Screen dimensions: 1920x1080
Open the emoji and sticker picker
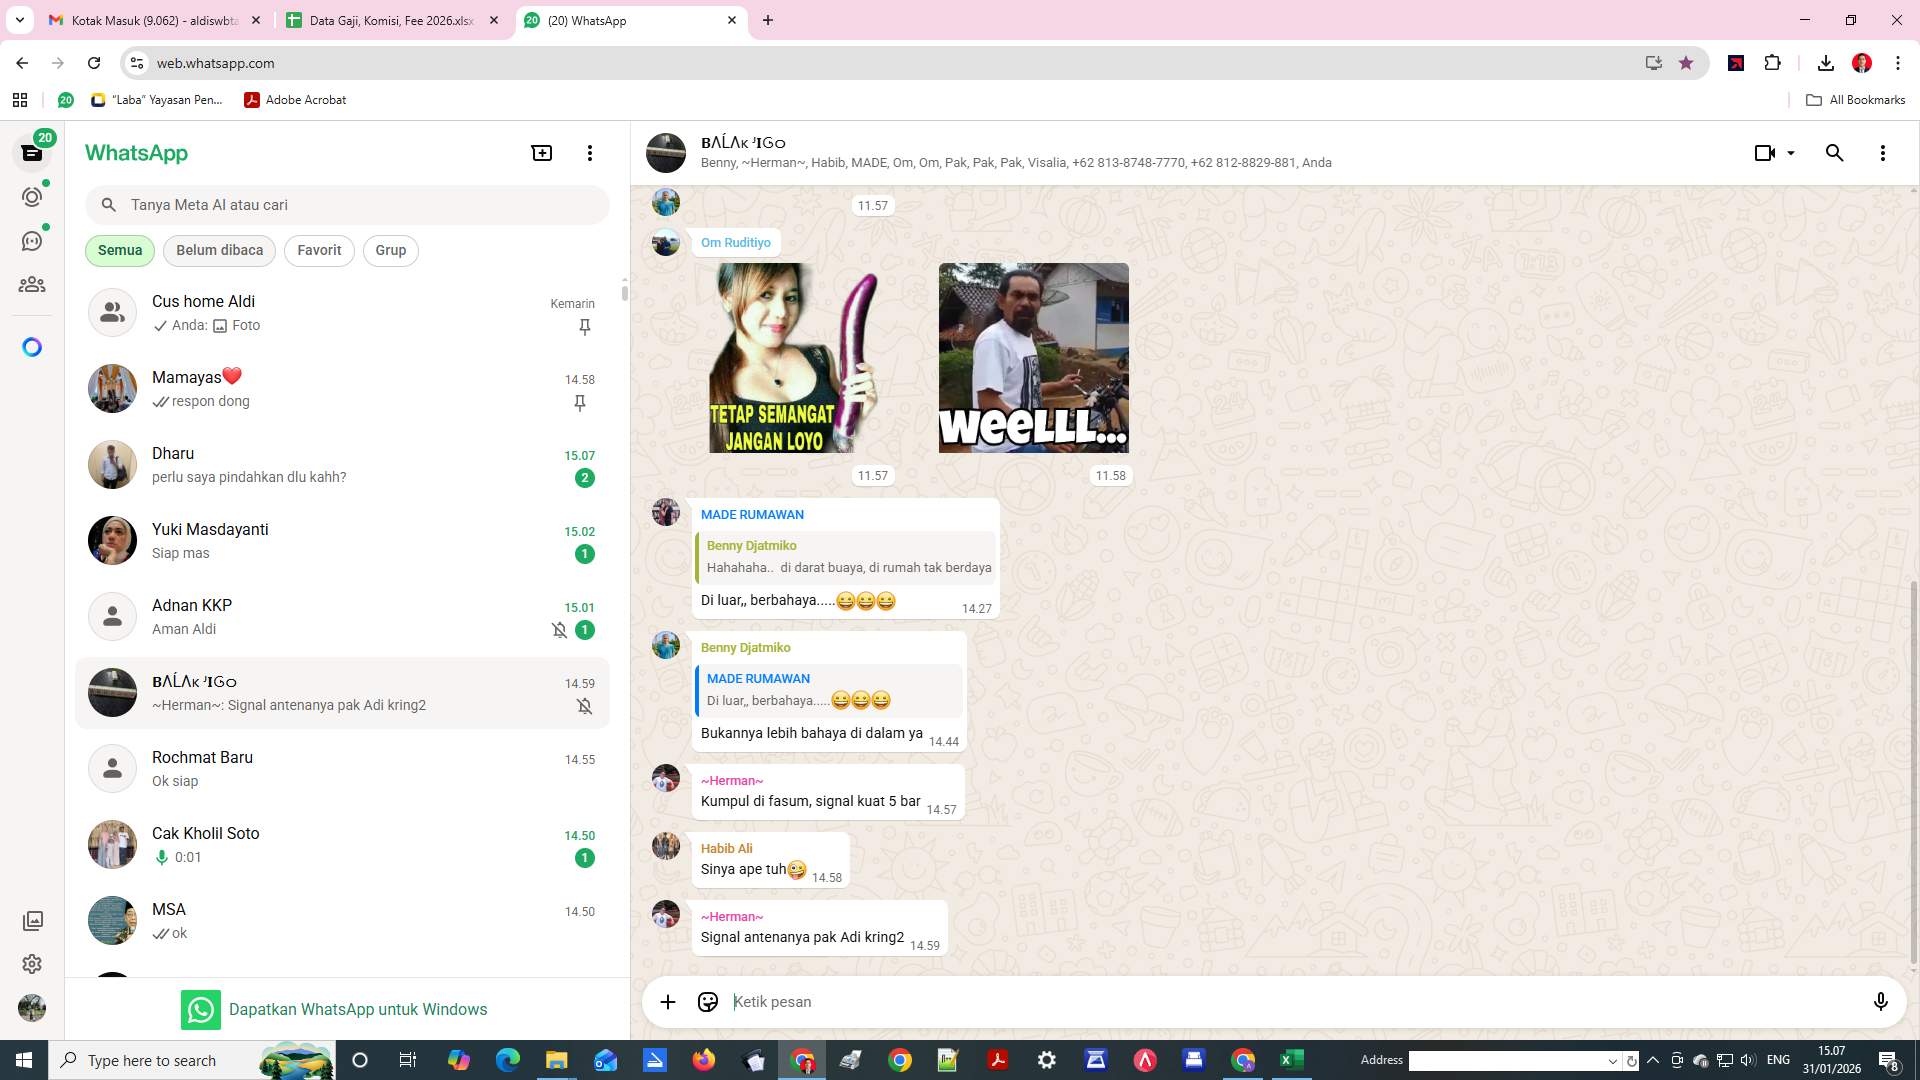tap(707, 1001)
